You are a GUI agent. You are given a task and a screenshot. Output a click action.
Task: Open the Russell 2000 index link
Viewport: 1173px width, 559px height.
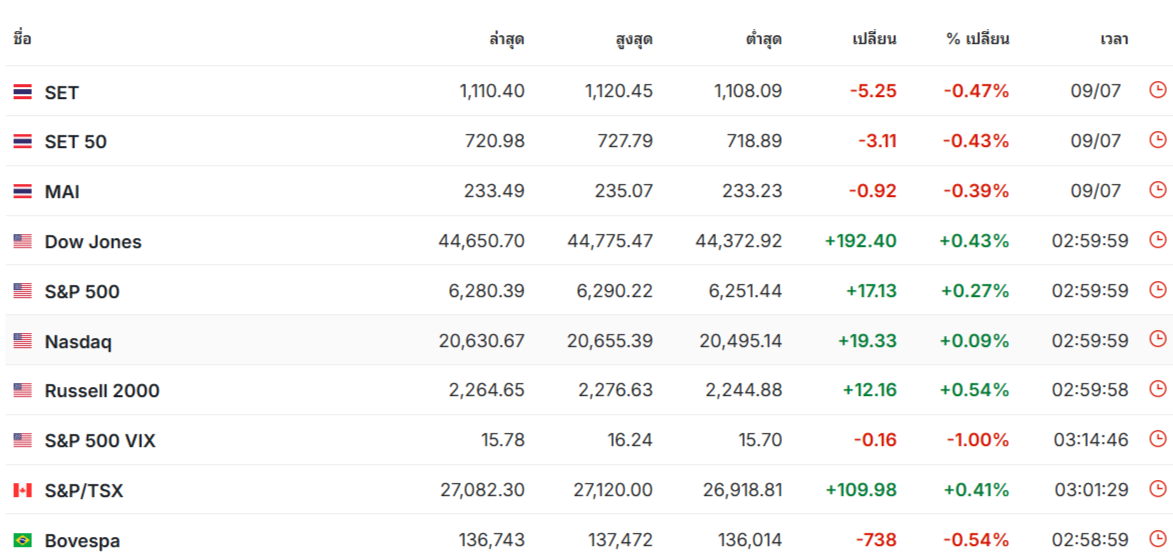click(102, 391)
